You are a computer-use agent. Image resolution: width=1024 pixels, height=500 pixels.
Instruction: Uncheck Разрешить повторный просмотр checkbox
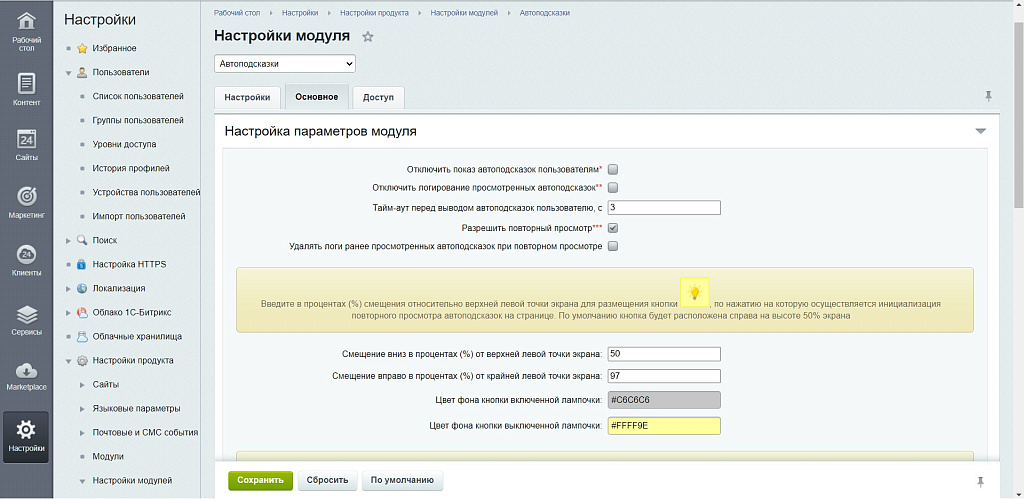[x=613, y=228]
